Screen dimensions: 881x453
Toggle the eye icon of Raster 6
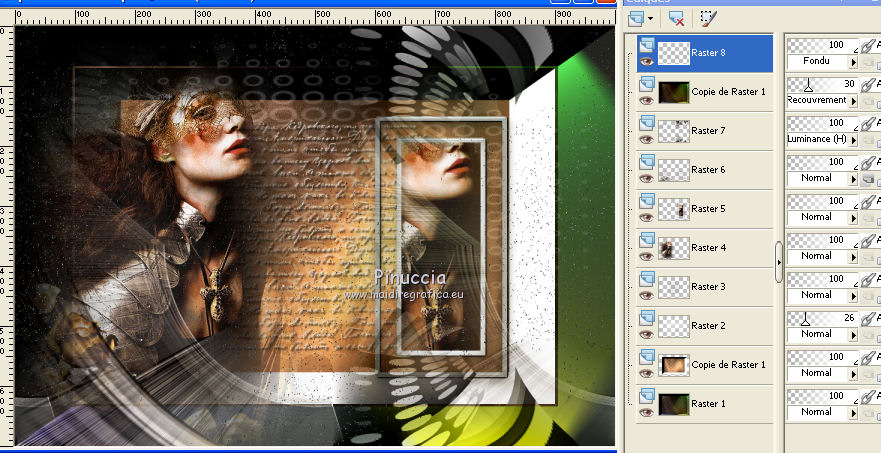tap(647, 178)
